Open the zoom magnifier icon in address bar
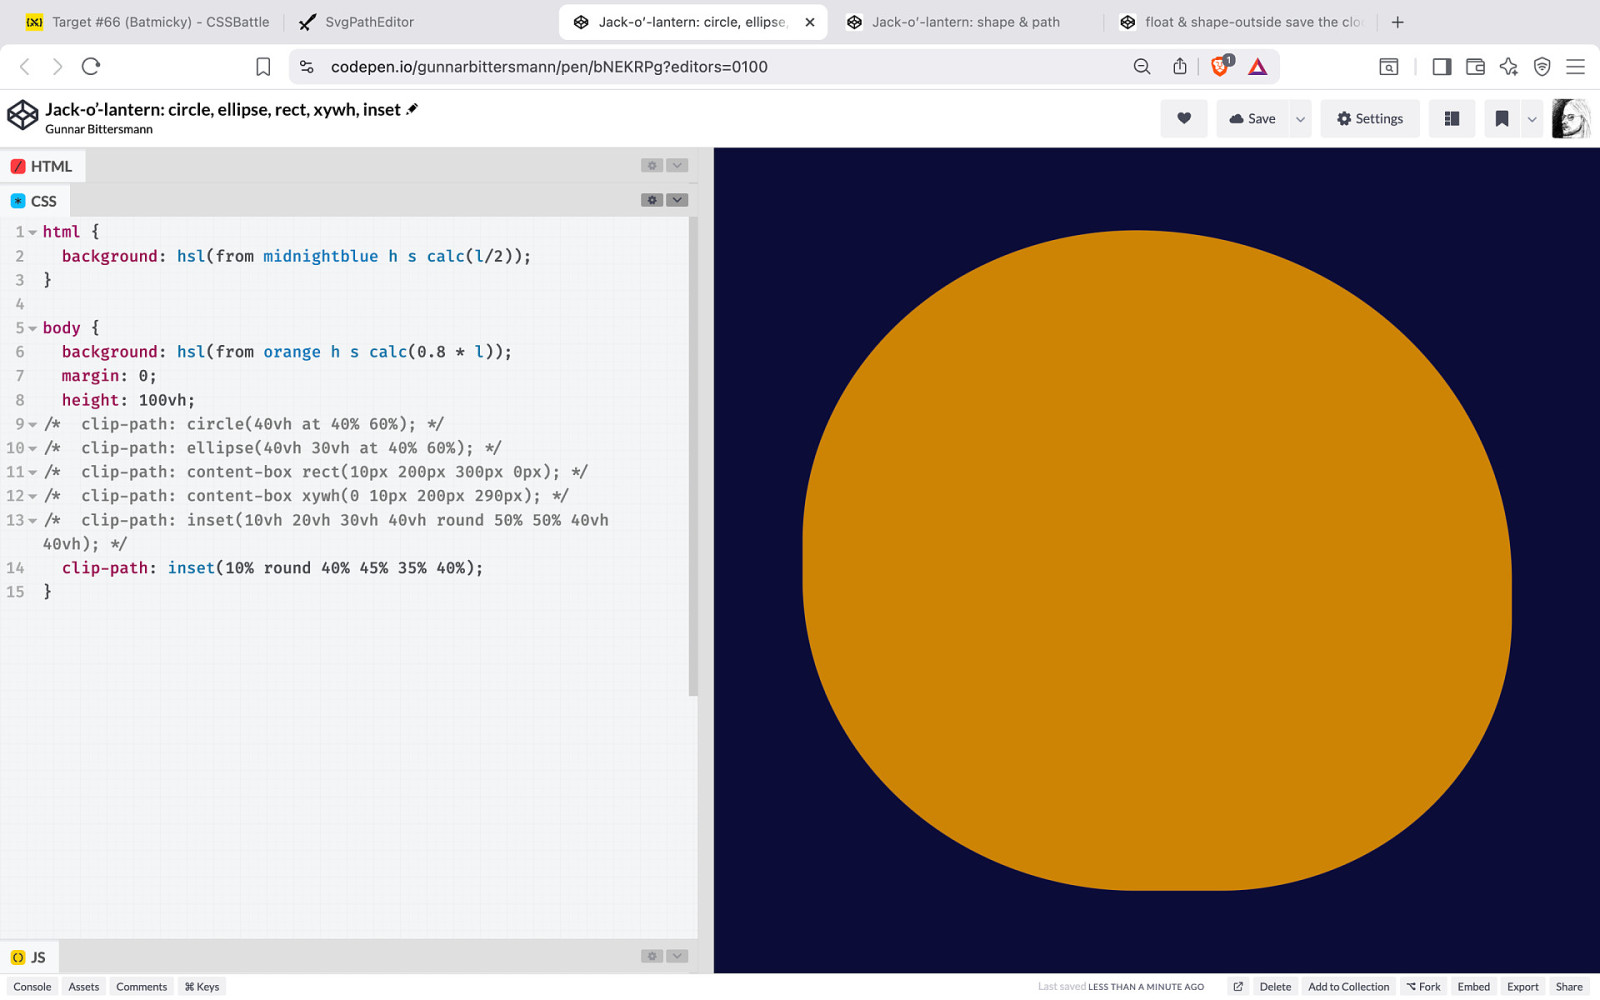 pos(1142,66)
